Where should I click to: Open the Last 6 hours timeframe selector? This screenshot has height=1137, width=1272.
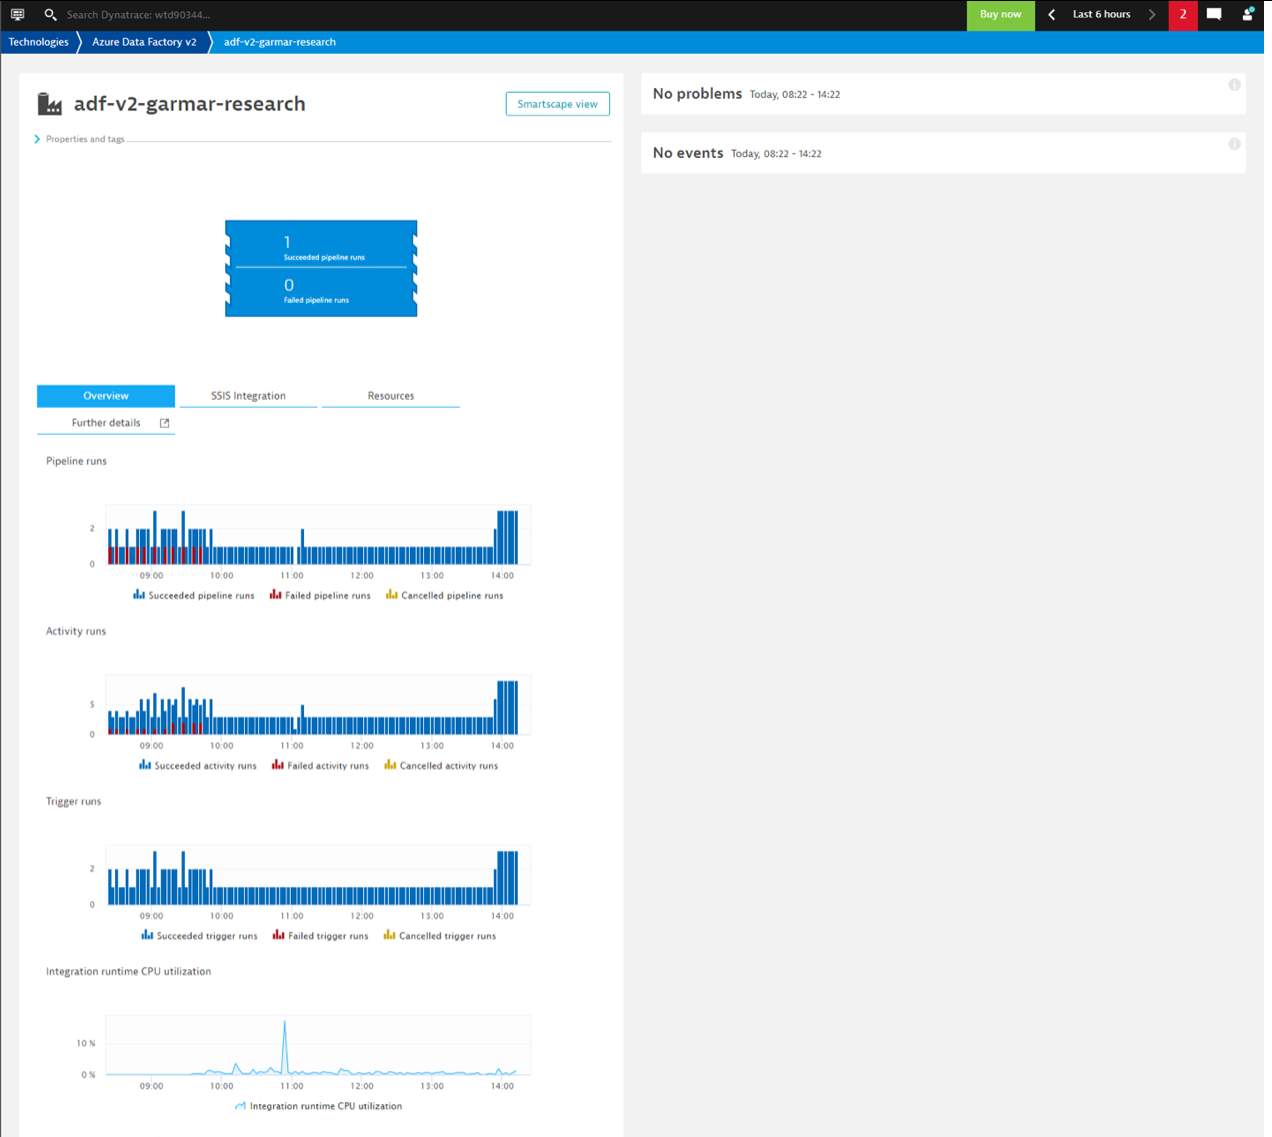(x=1101, y=15)
